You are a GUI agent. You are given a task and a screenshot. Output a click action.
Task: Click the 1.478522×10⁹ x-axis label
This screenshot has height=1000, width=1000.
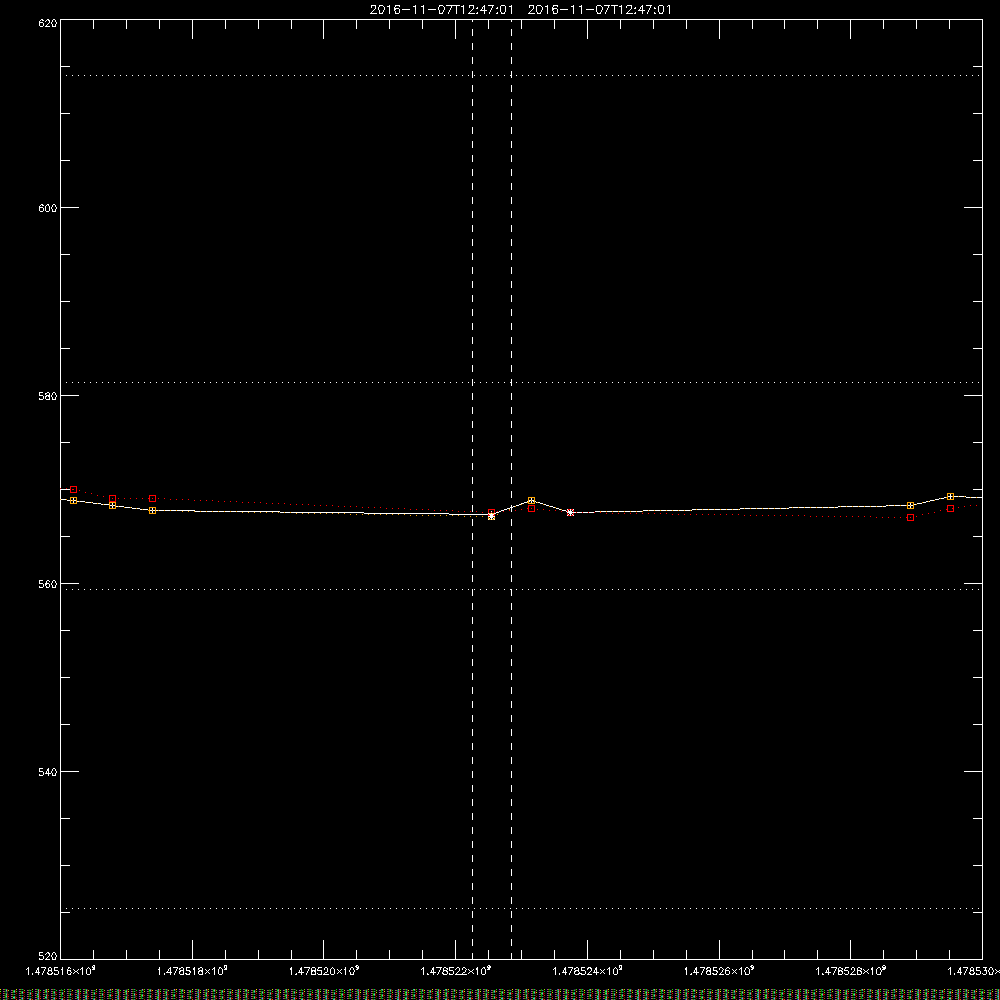coord(456,971)
